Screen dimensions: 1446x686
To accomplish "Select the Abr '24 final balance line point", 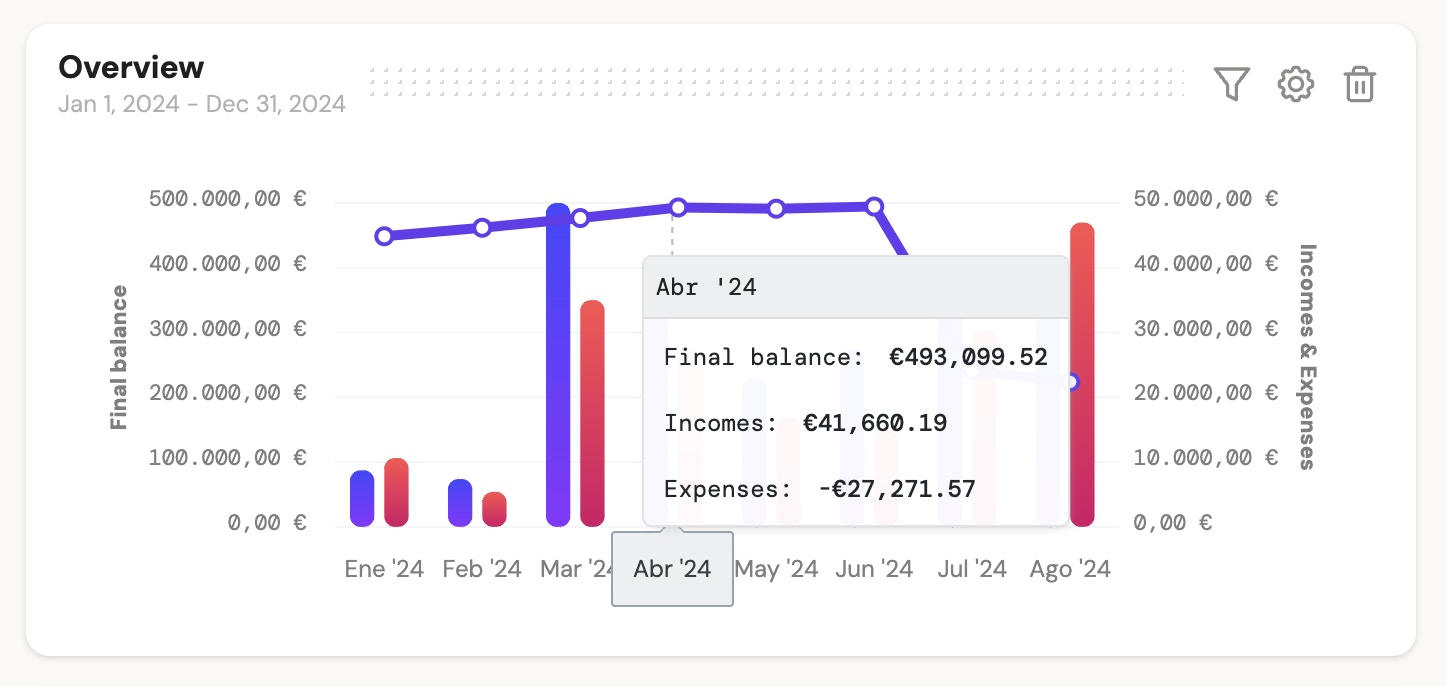I will click(678, 207).
